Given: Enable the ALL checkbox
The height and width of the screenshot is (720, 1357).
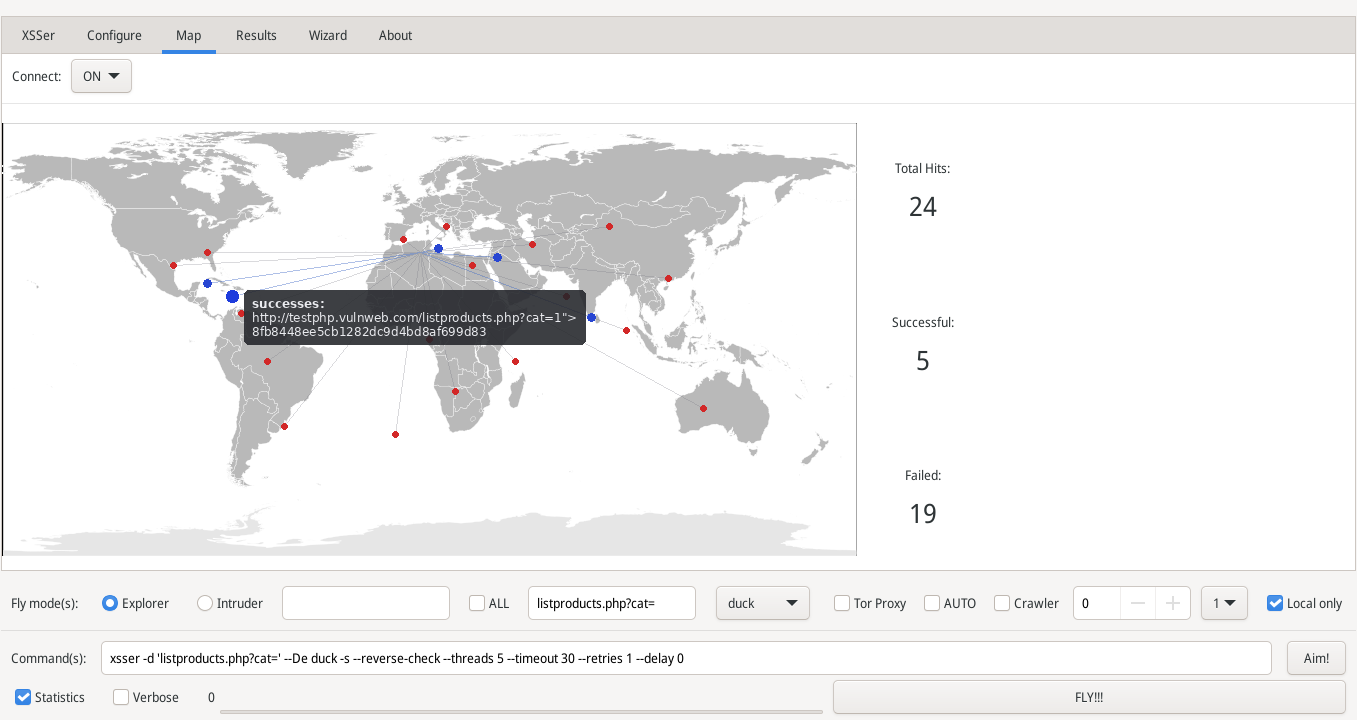Looking at the screenshot, I should [490, 603].
